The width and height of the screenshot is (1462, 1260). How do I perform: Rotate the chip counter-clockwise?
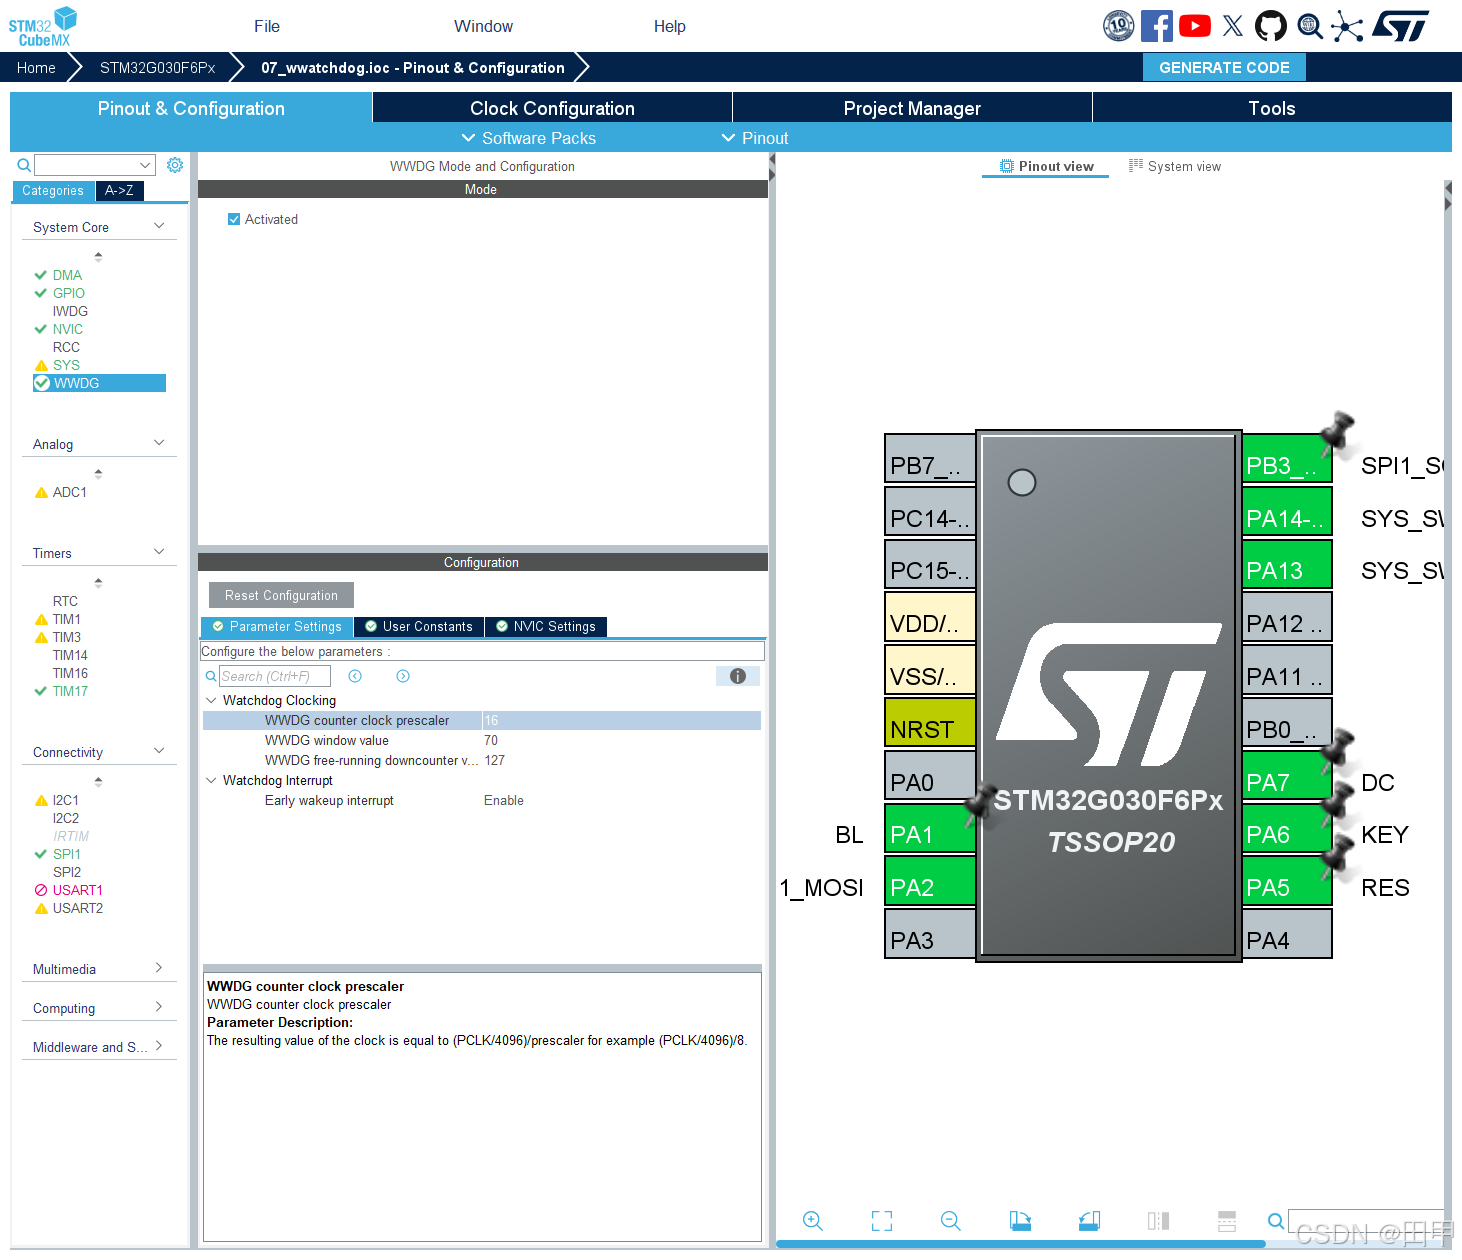pos(1089,1221)
